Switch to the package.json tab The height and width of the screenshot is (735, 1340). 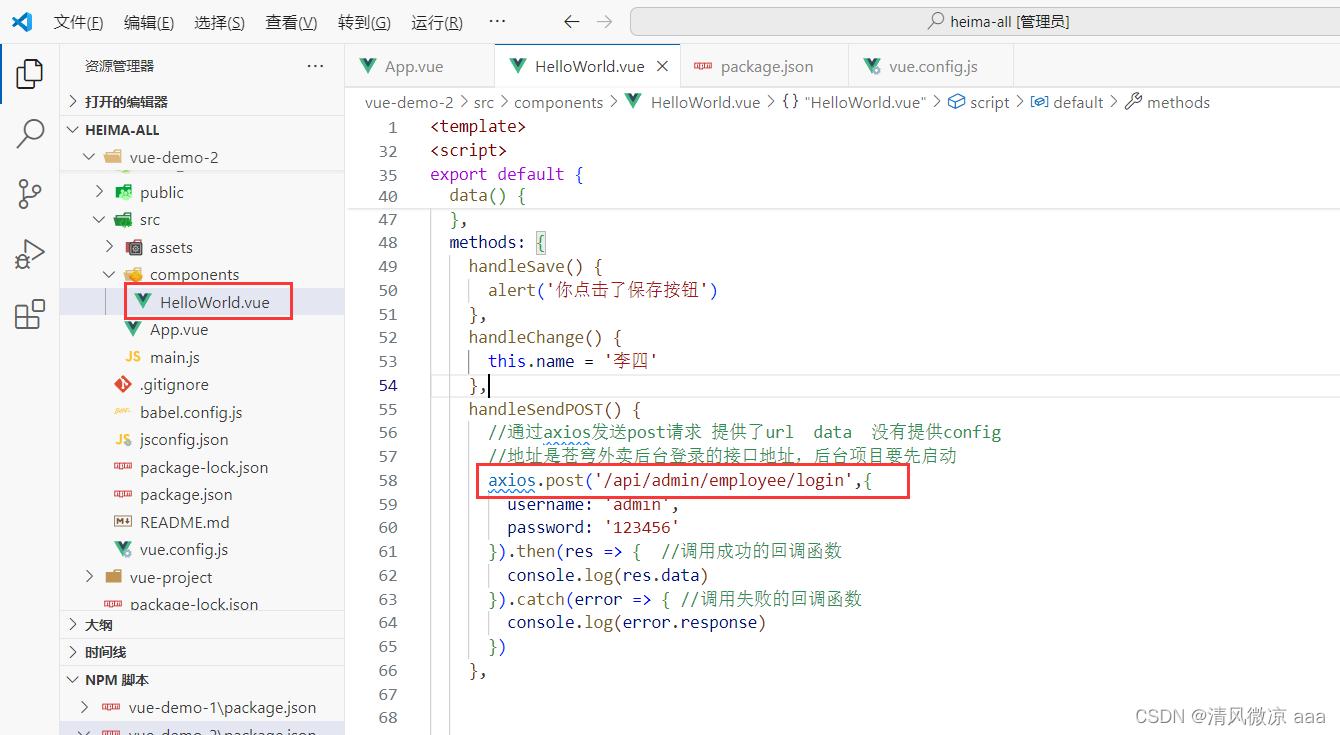[x=764, y=66]
